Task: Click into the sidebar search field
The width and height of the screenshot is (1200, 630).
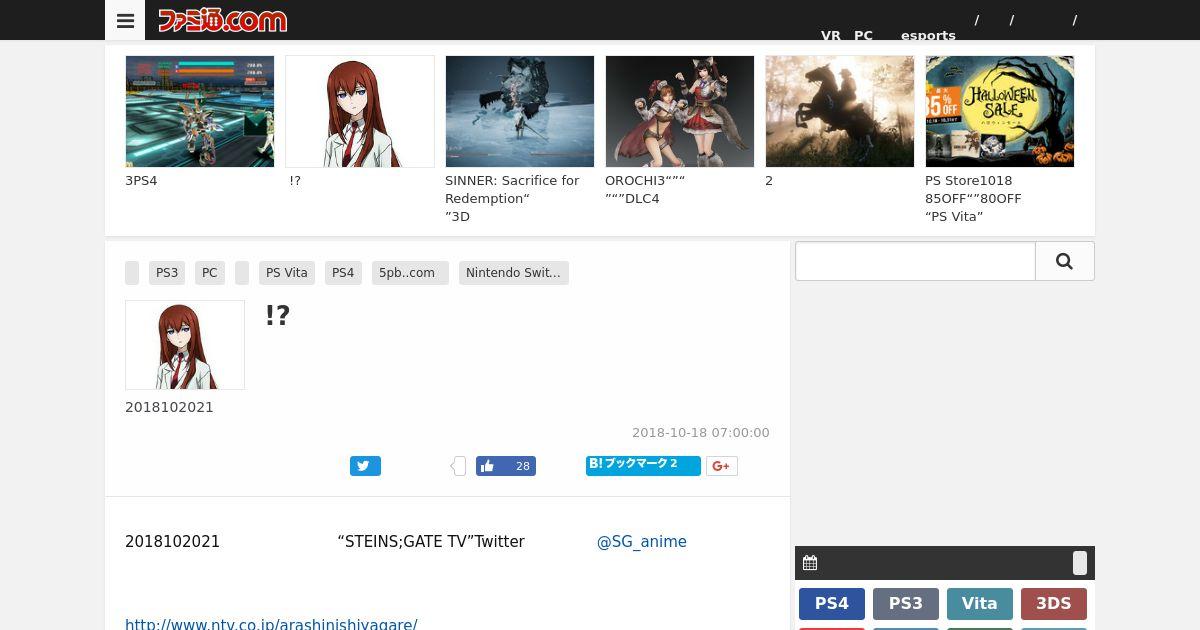Action: point(915,261)
